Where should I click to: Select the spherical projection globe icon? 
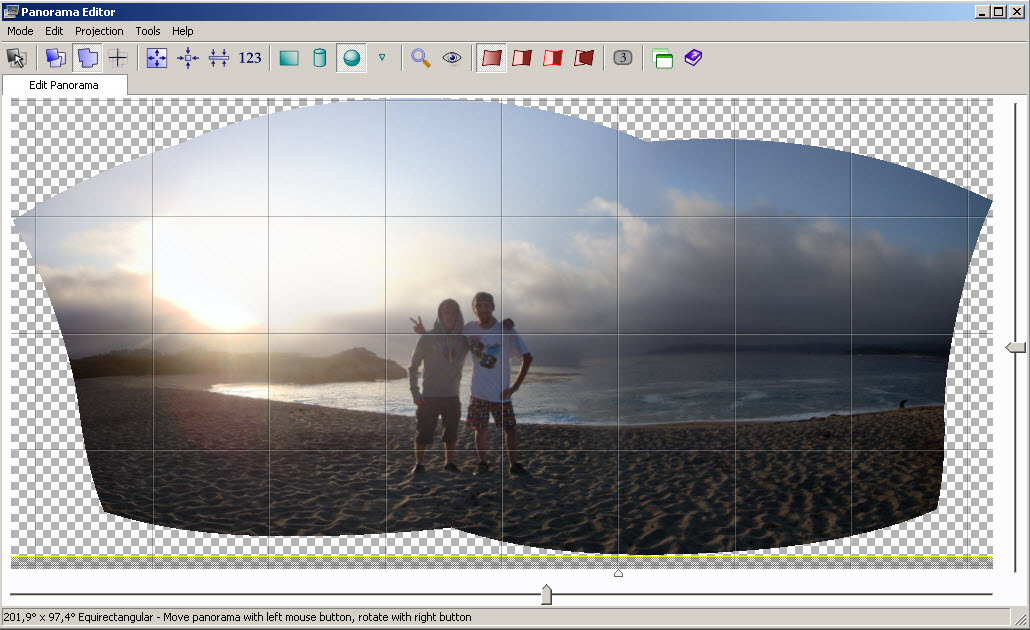coord(351,58)
